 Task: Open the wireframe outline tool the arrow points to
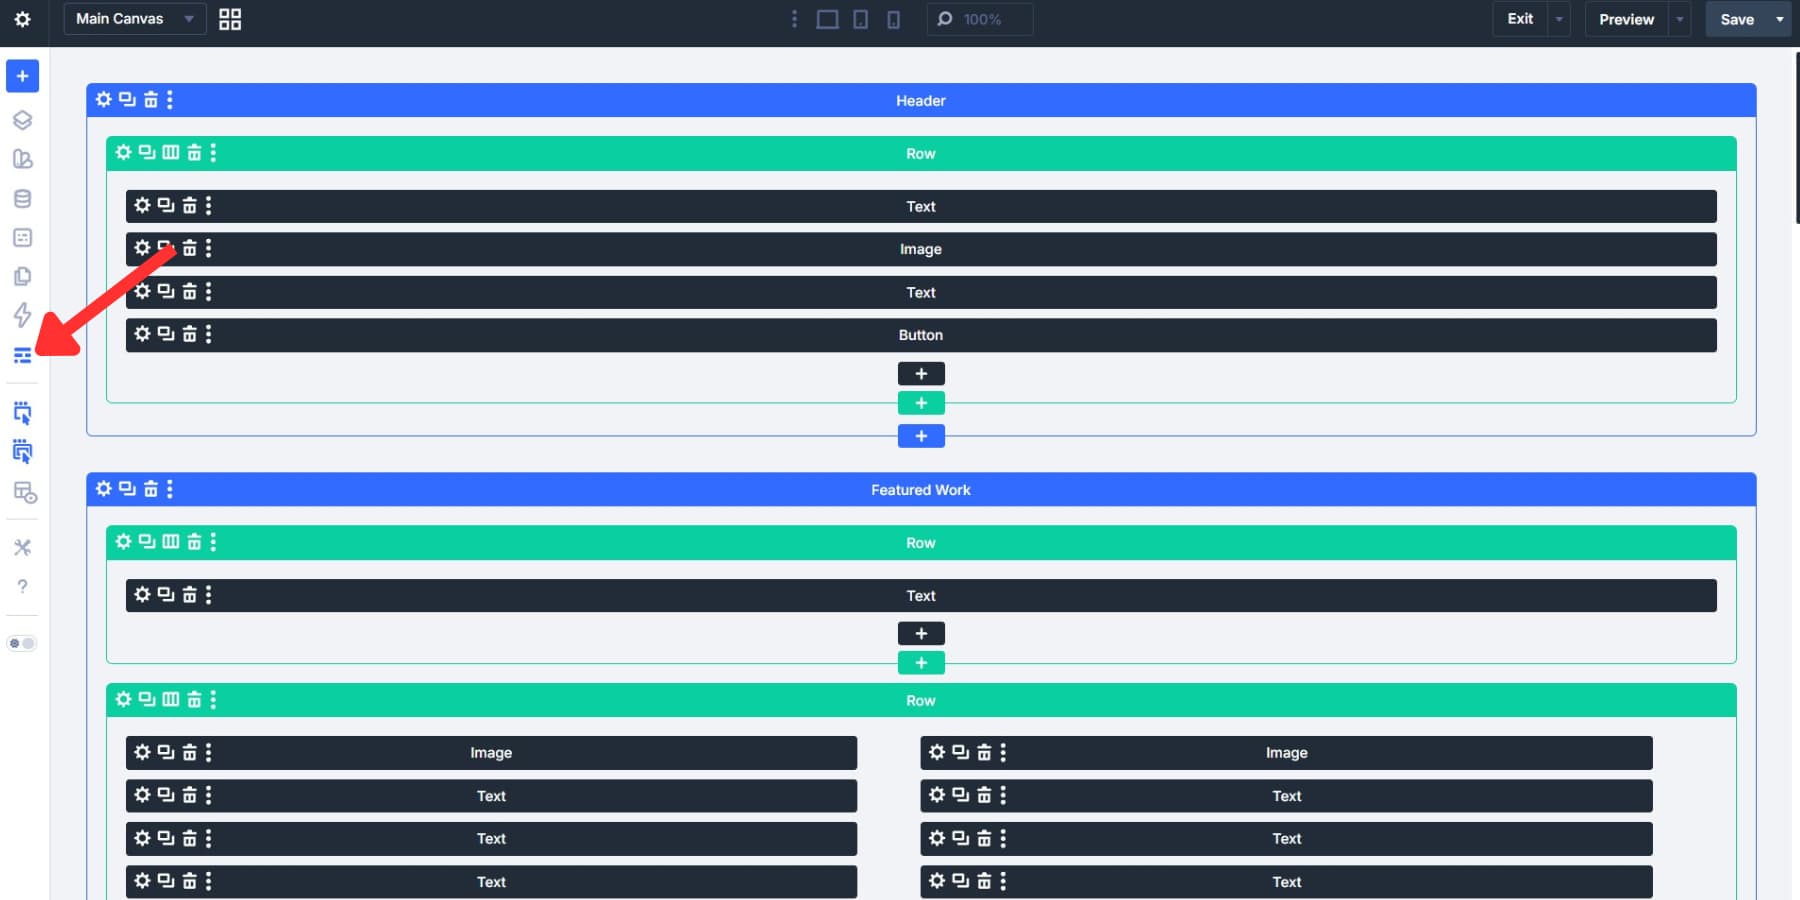[22, 355]
